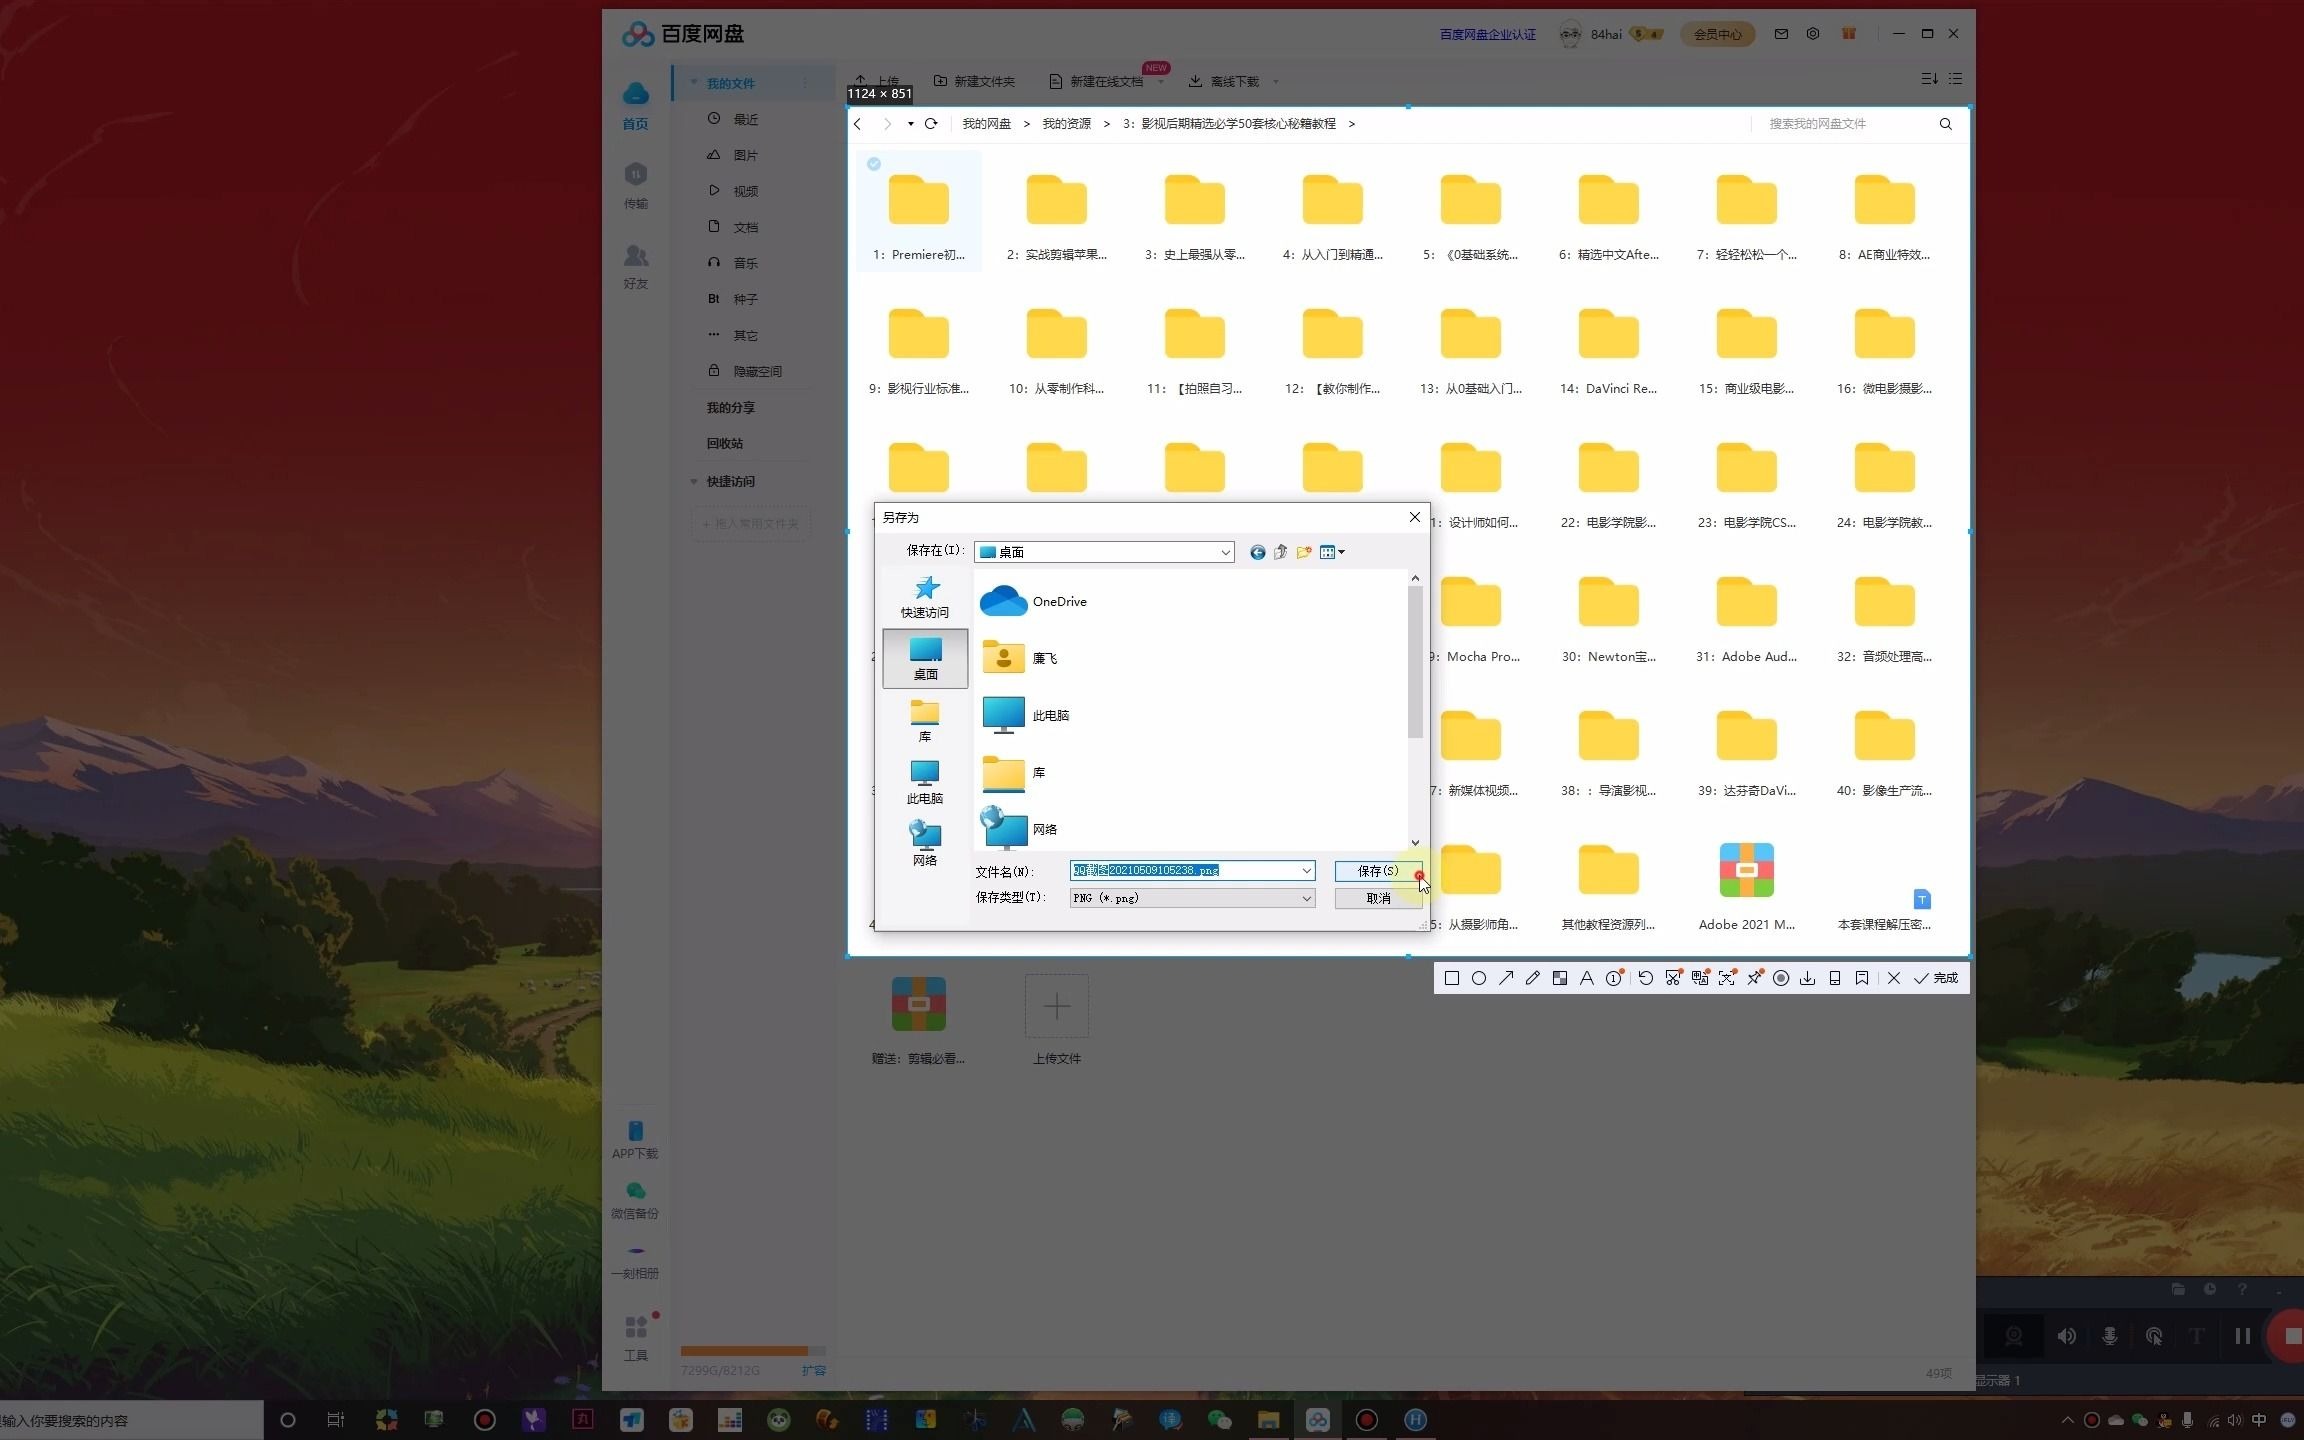Open the scissors long-screenshot tool
Image resolution: width=2304 pixels, height=1440 pixels.
[1673, 978]
